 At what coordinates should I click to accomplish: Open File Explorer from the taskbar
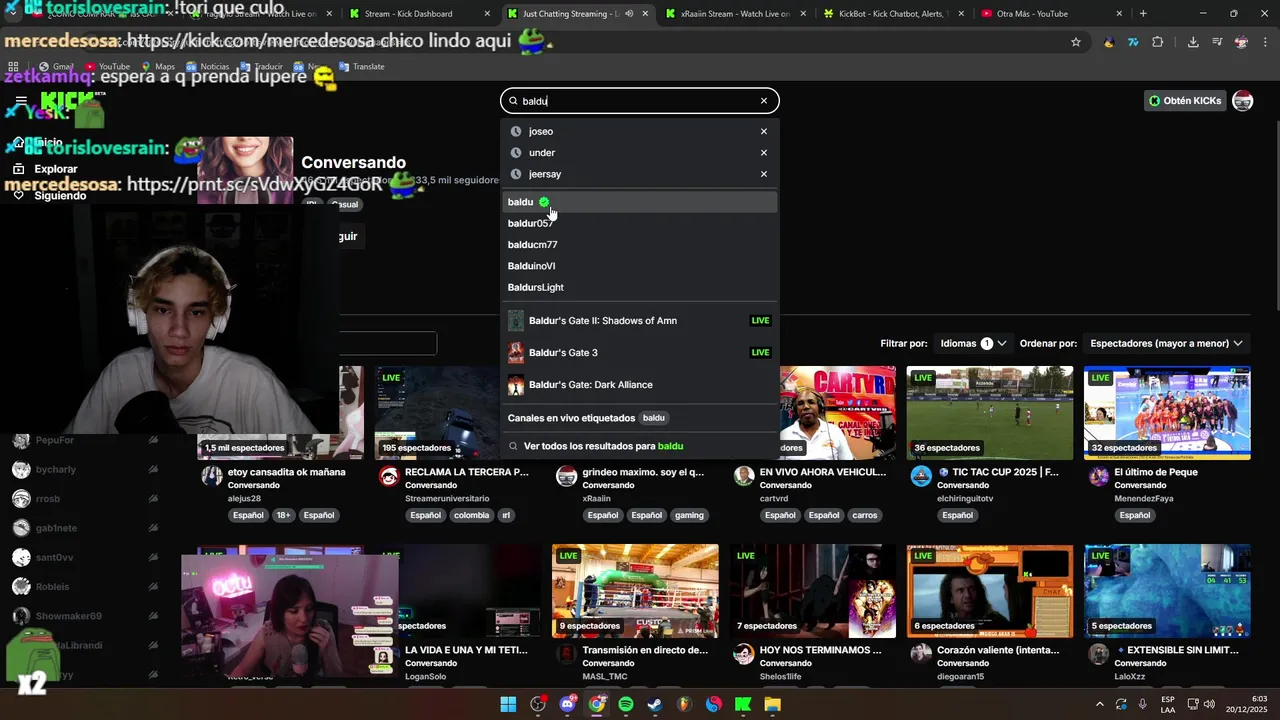click(772, 704)
